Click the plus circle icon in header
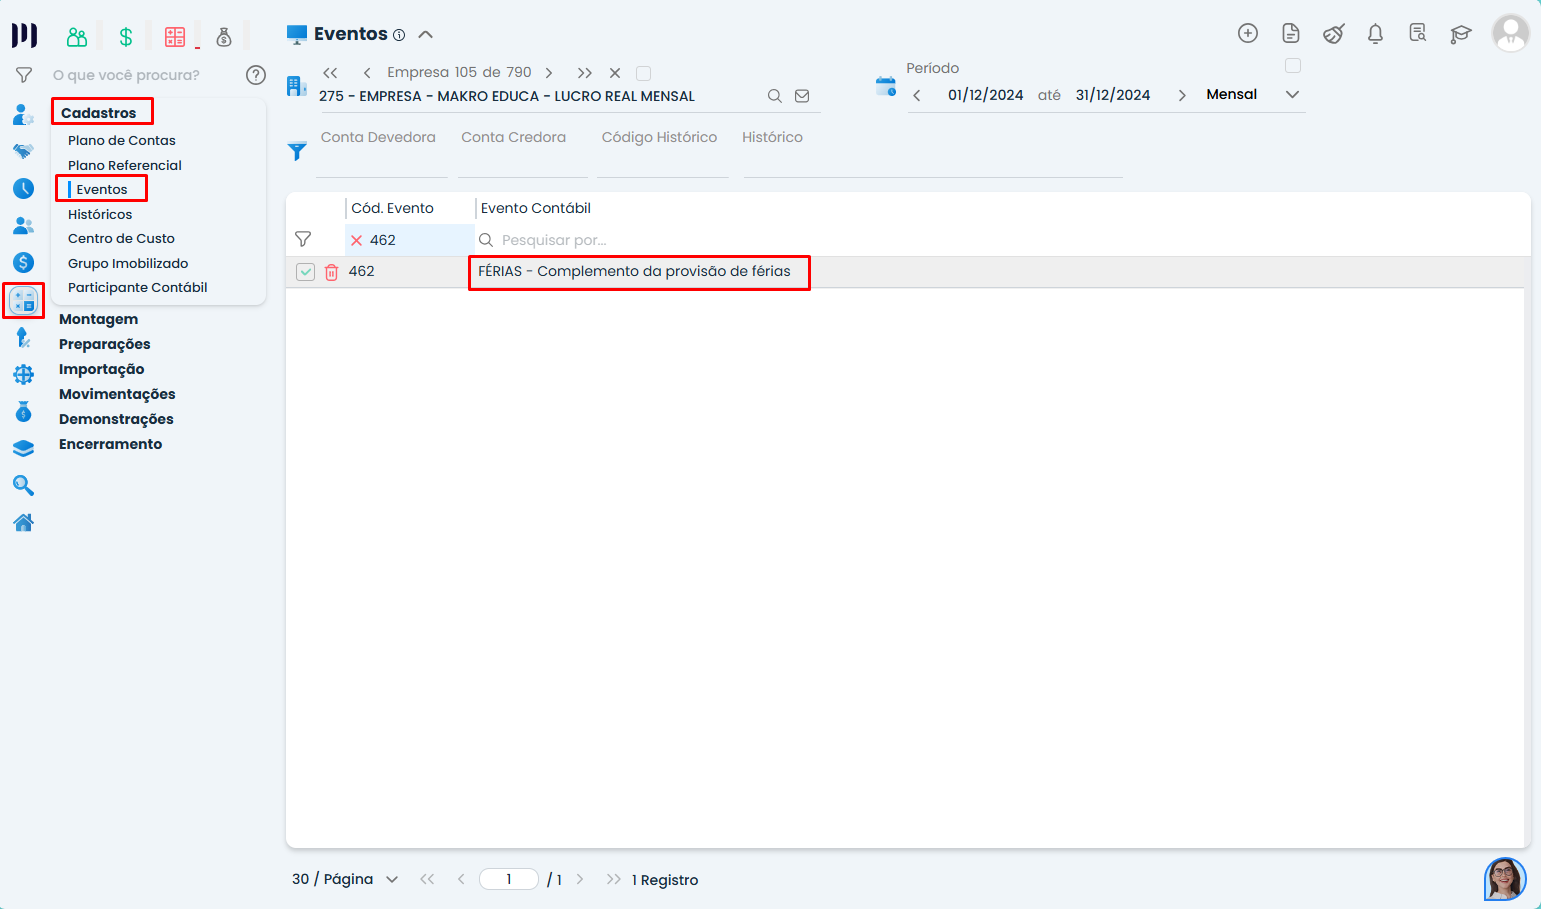 1247,33
